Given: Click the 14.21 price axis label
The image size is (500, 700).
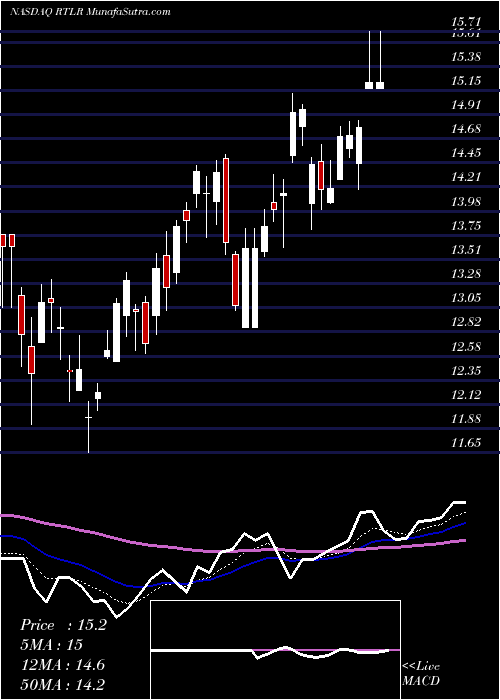Looking at the screenshot, I should [466, 177].
